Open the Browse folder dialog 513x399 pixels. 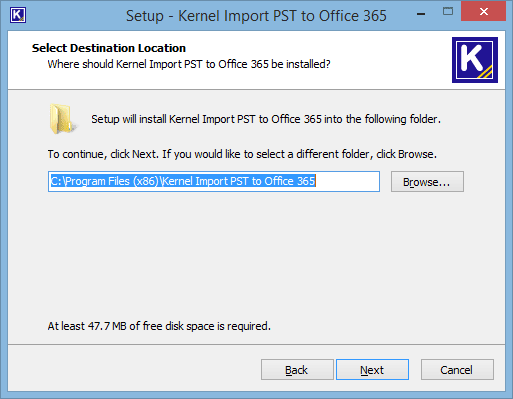[x=427, y=182]
